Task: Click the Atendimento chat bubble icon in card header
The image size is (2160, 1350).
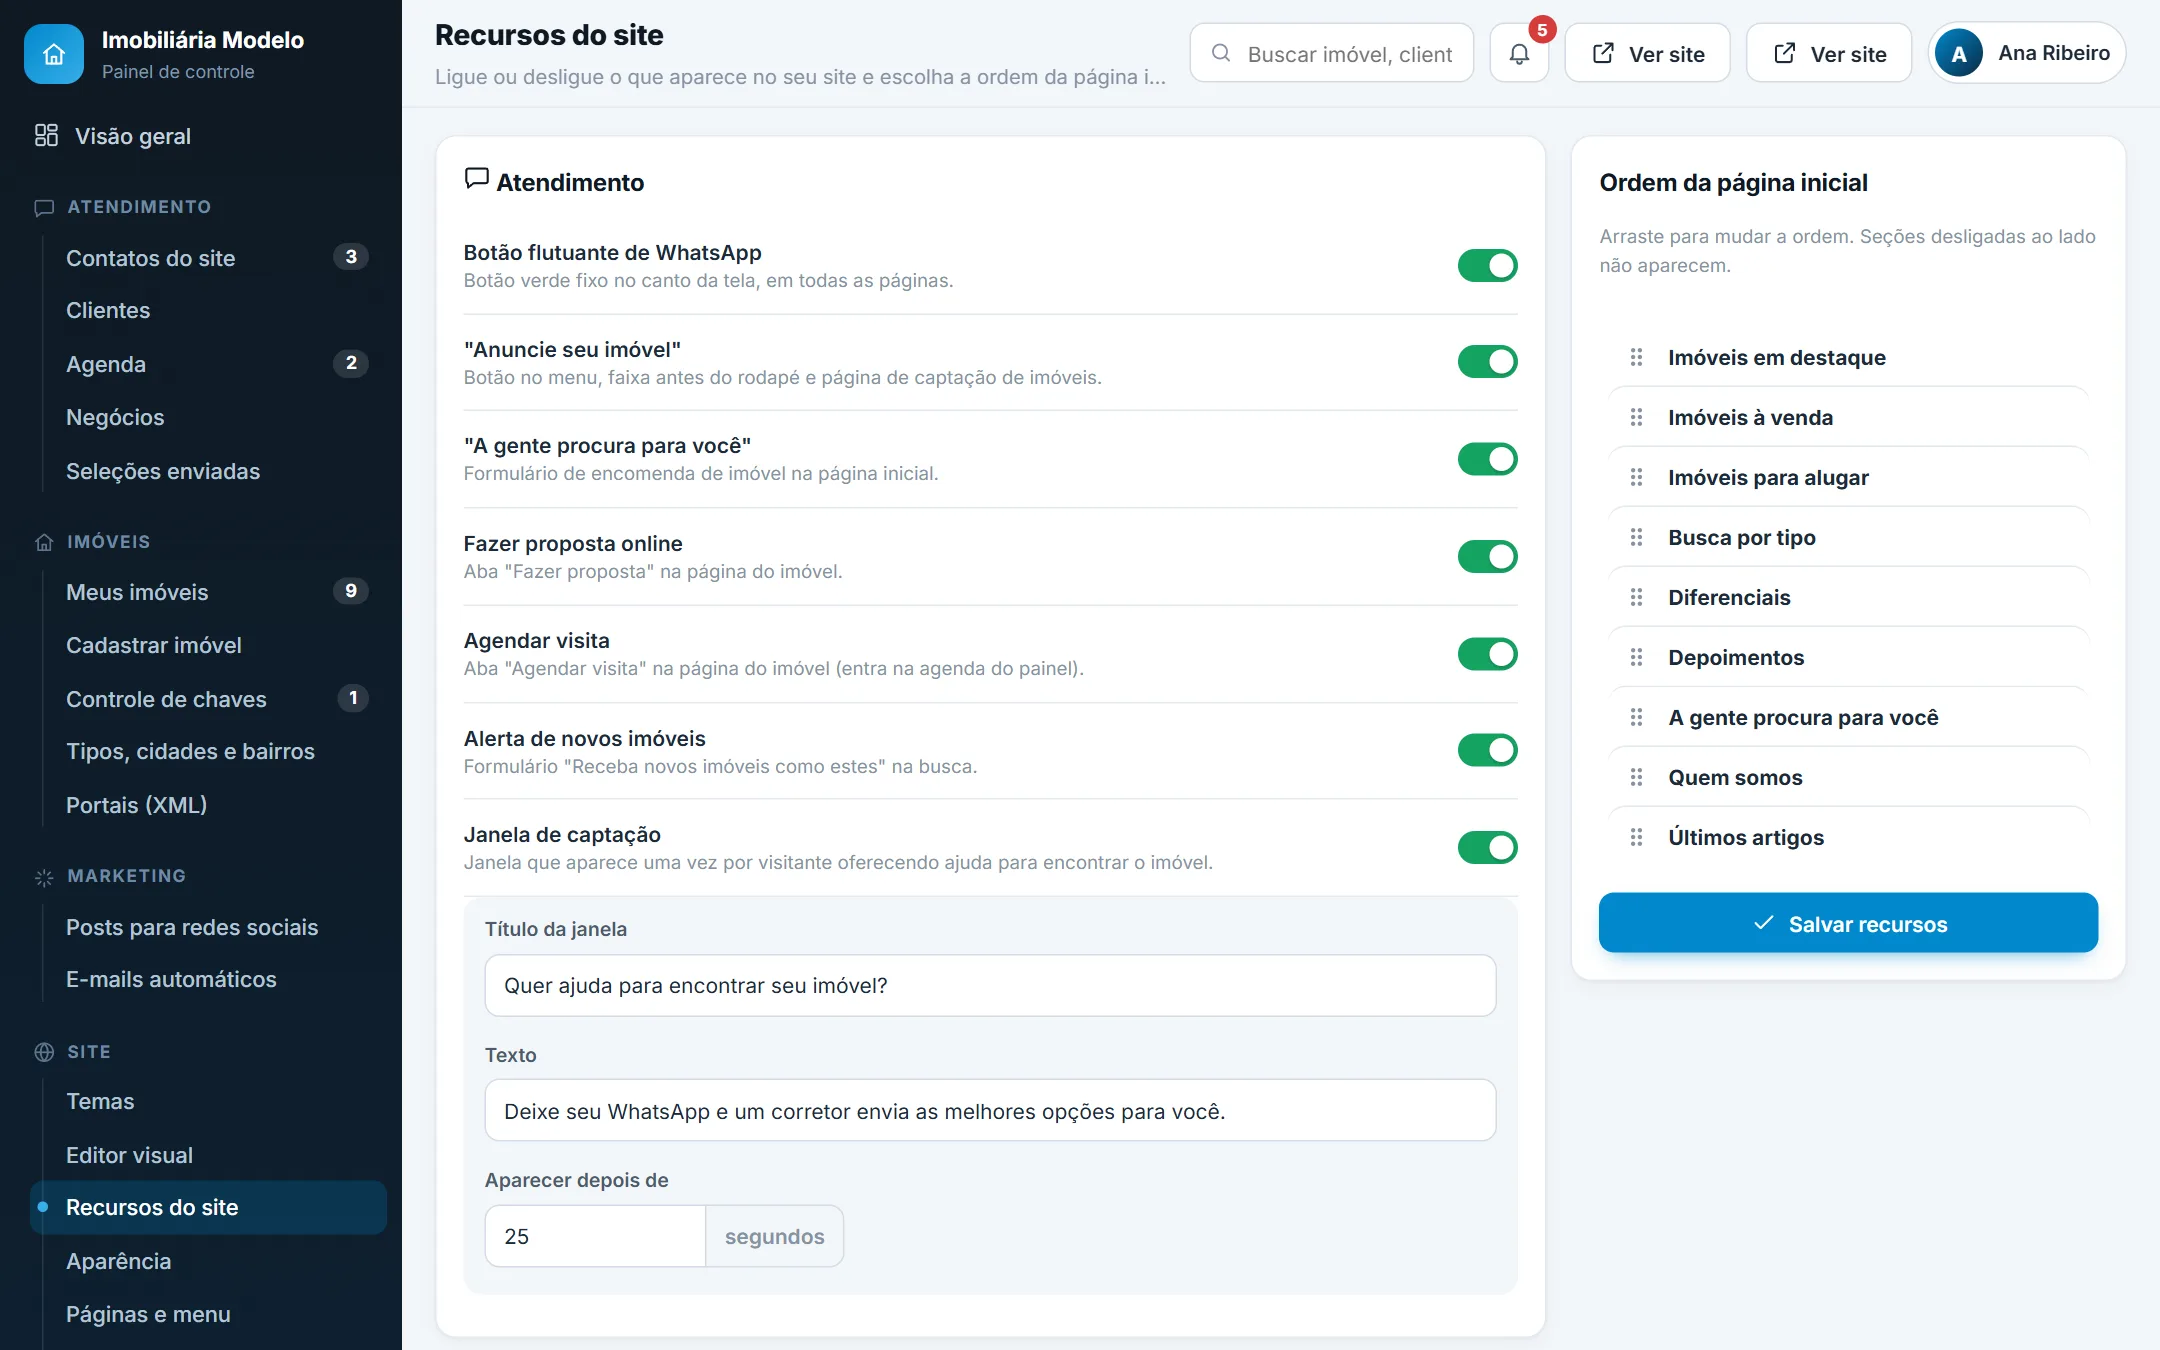Action: (x=477, y=179)
